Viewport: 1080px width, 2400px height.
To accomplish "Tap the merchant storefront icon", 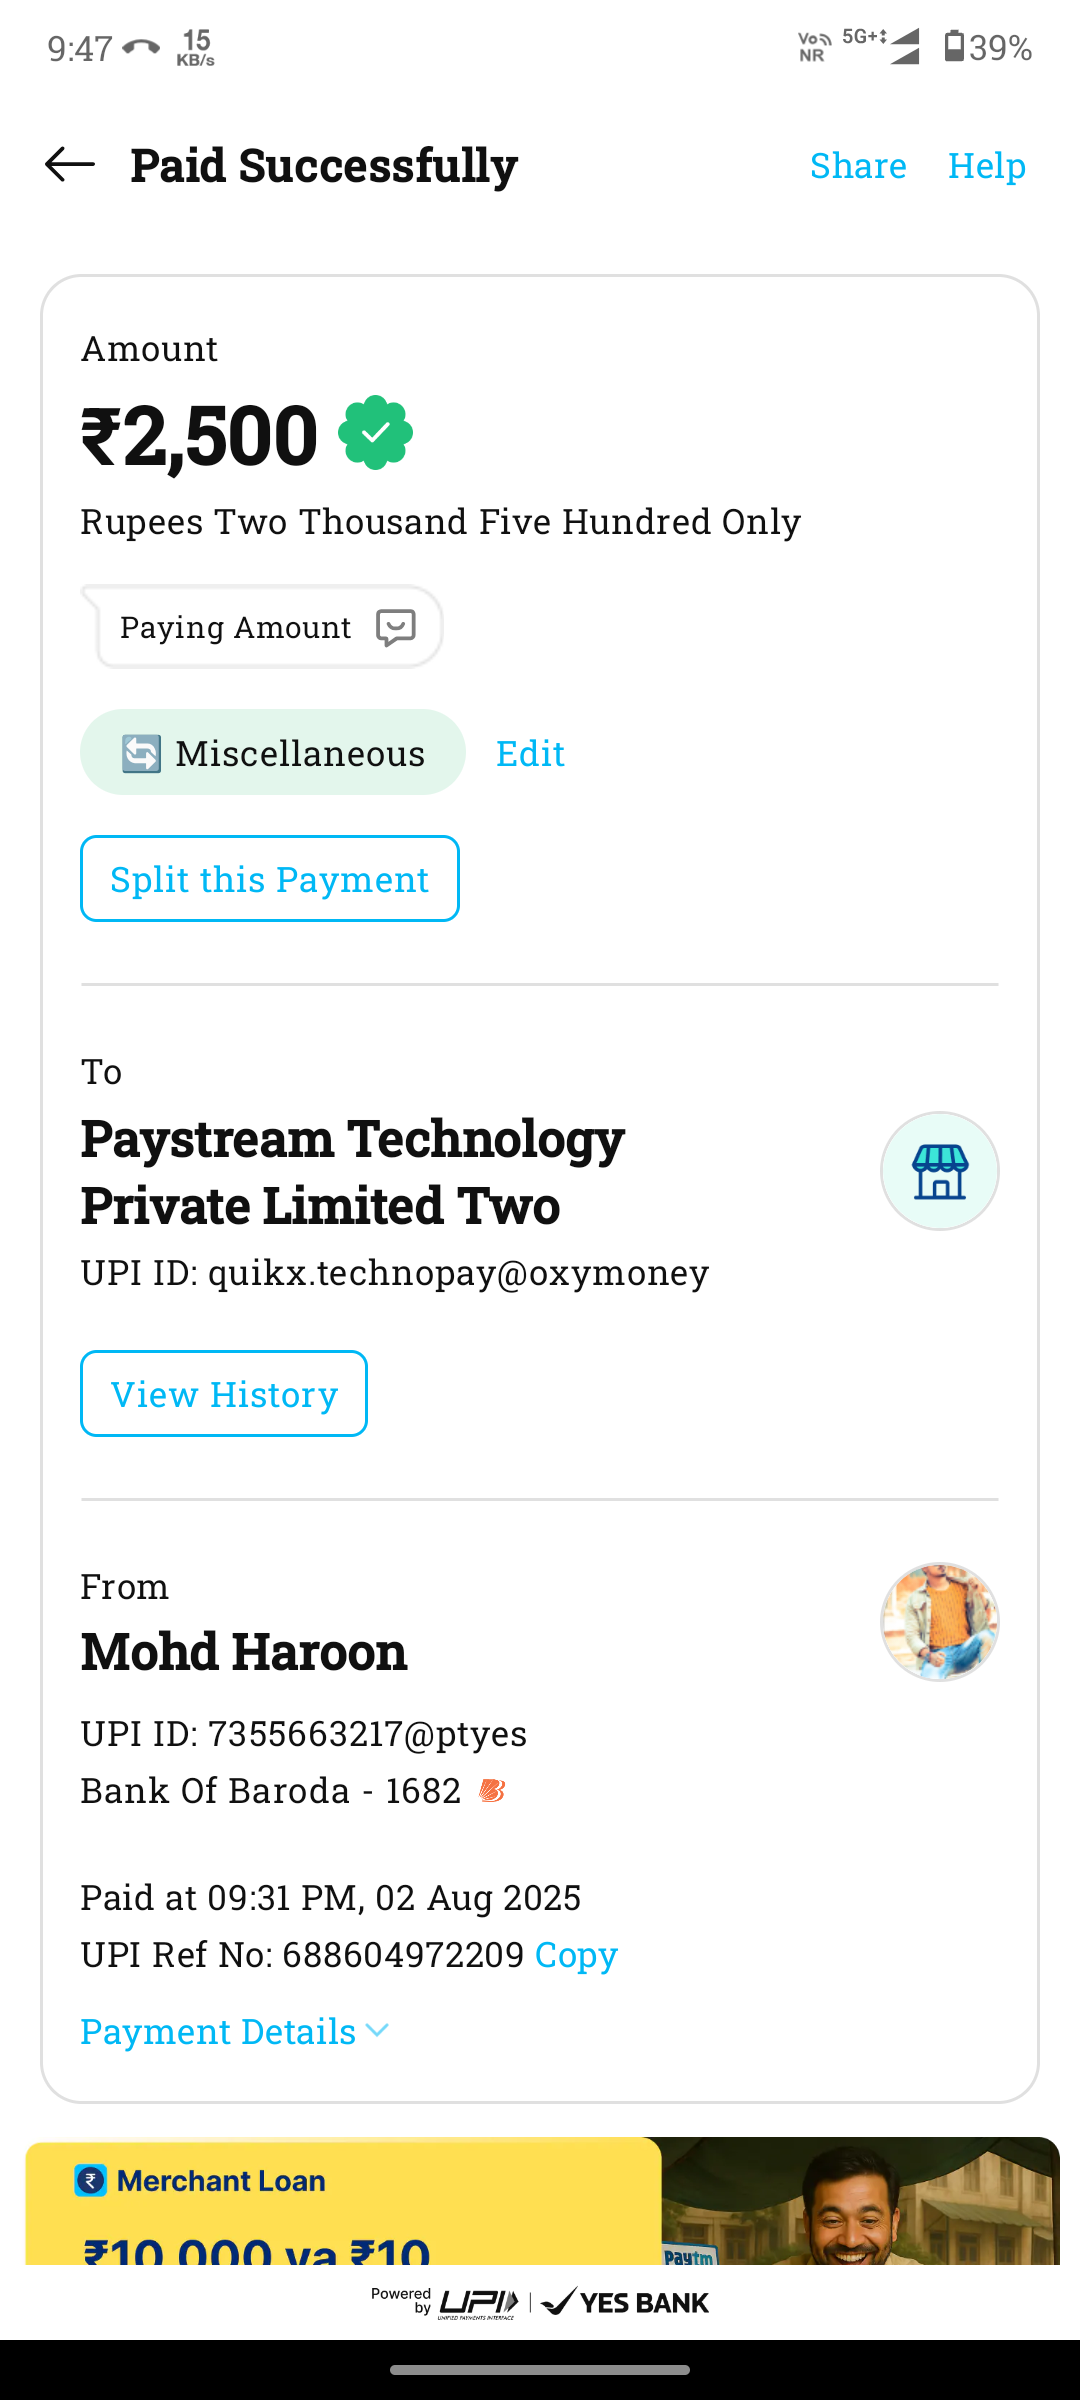I will pos(939,1171).
